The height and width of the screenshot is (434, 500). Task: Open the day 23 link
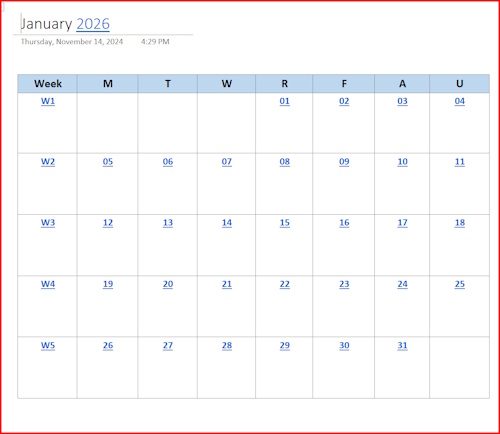(344, 284)
